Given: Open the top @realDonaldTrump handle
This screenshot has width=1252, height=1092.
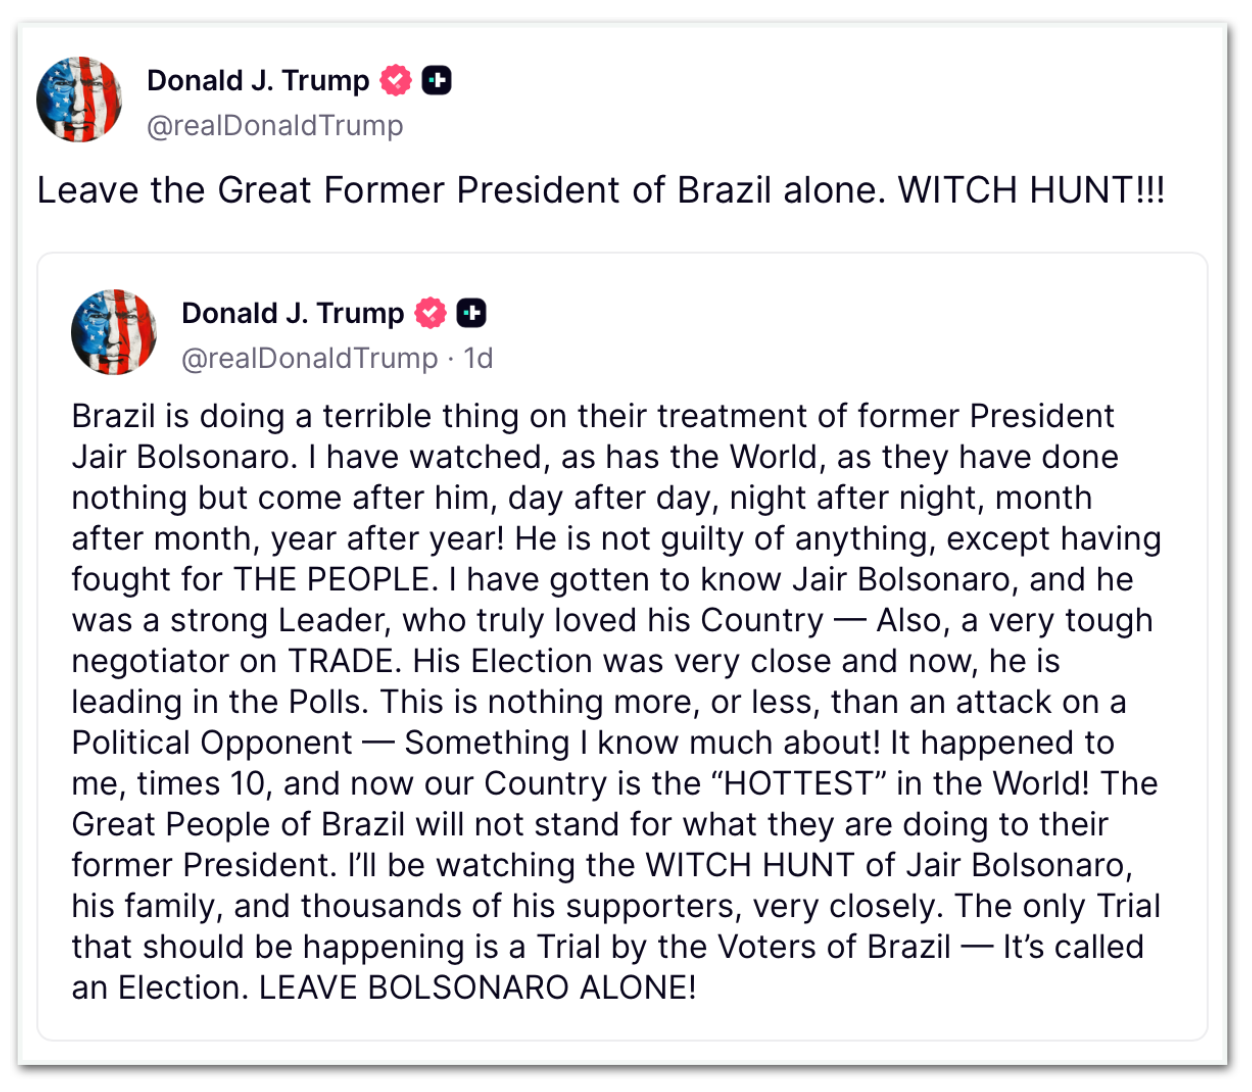Looking at the screenshot, I should click(275, 126).
